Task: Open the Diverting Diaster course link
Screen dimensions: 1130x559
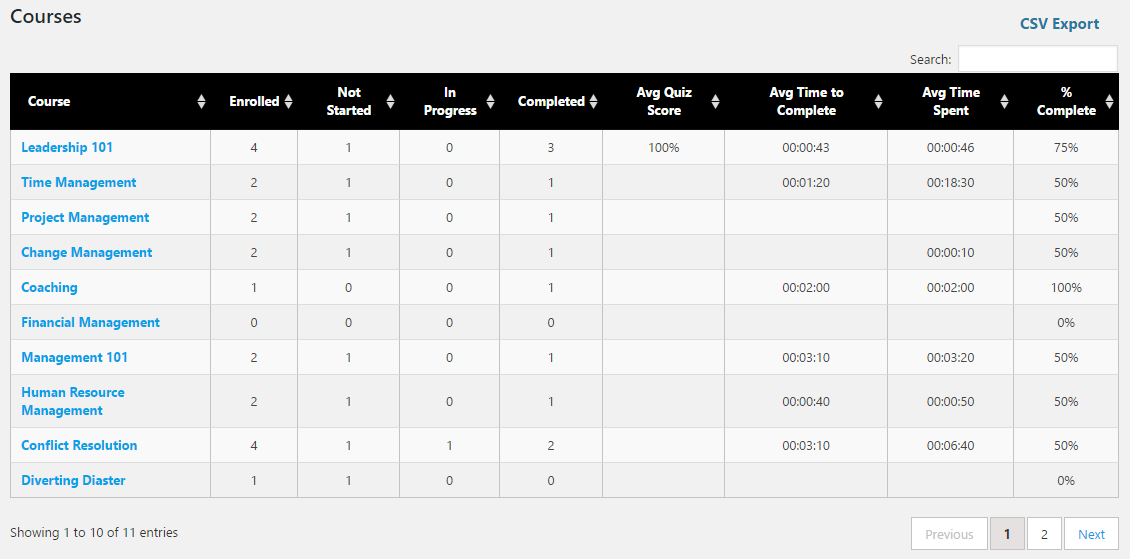Action: 74,480
